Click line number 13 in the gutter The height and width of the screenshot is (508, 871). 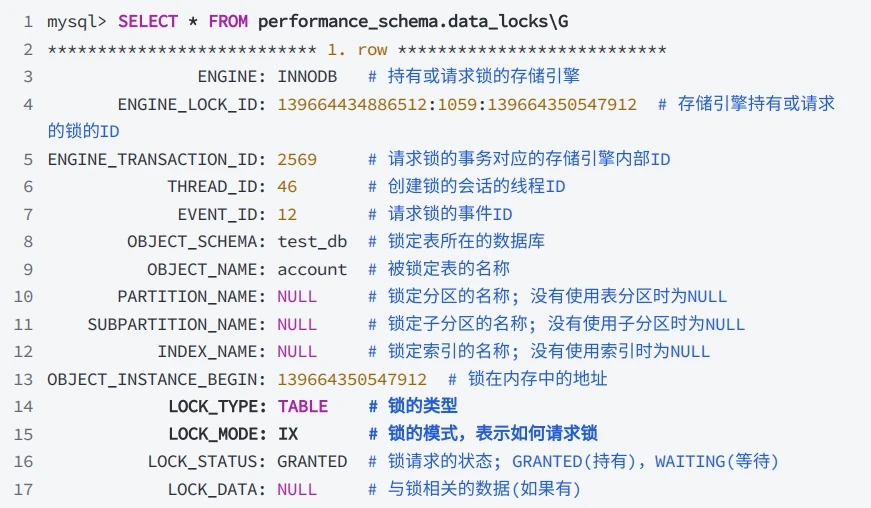23,380
